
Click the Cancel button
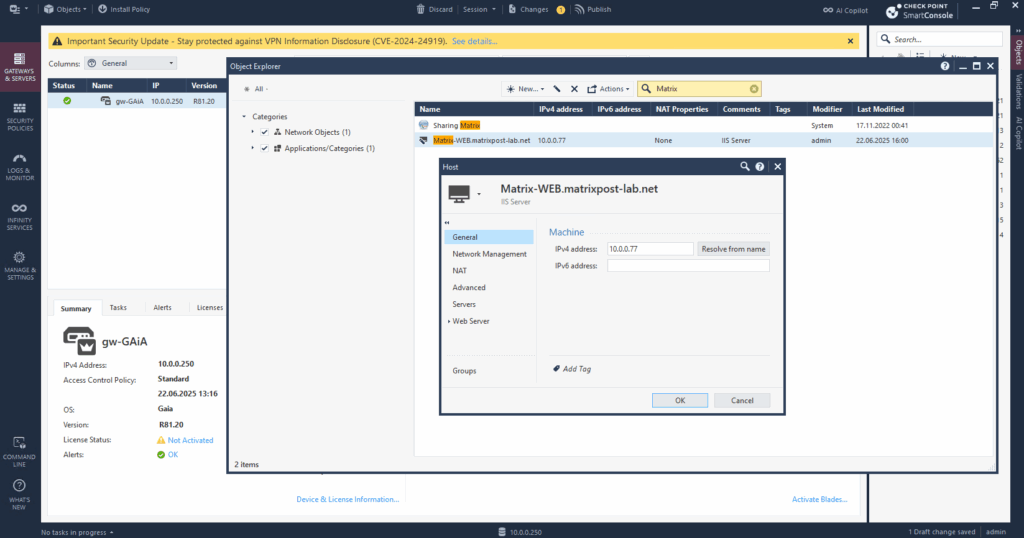pyautogui.click(x=742, y=400)
